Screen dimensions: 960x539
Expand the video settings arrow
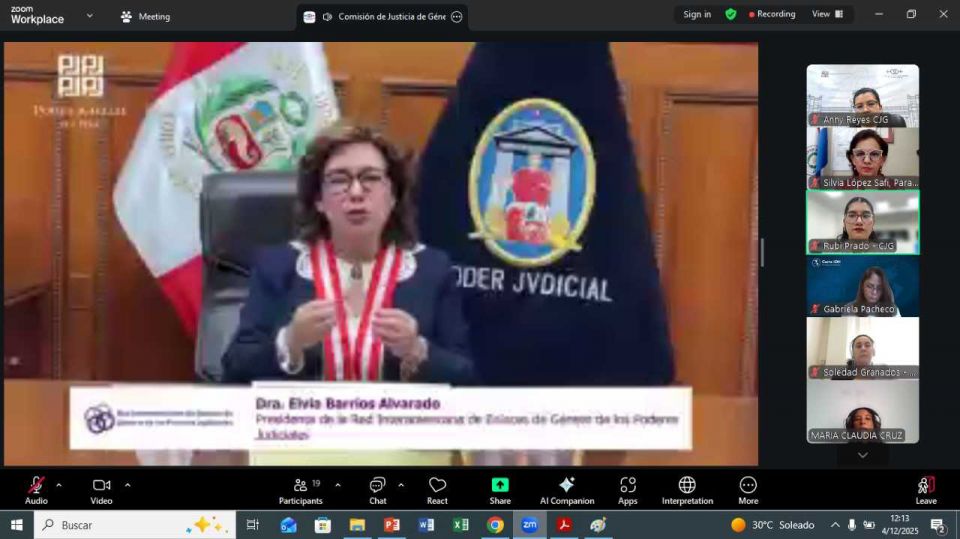pyautogui.click(x=127, y=485)
